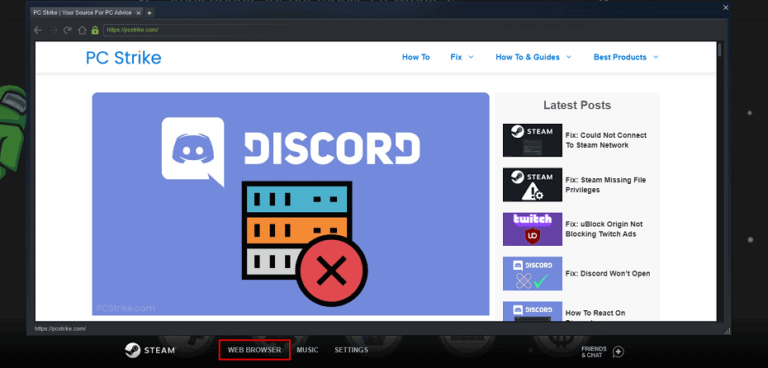768x368 pixels.
Task: Read Fix: Could Not Connect To Steam Network
Action: click(x=606, y=140)
